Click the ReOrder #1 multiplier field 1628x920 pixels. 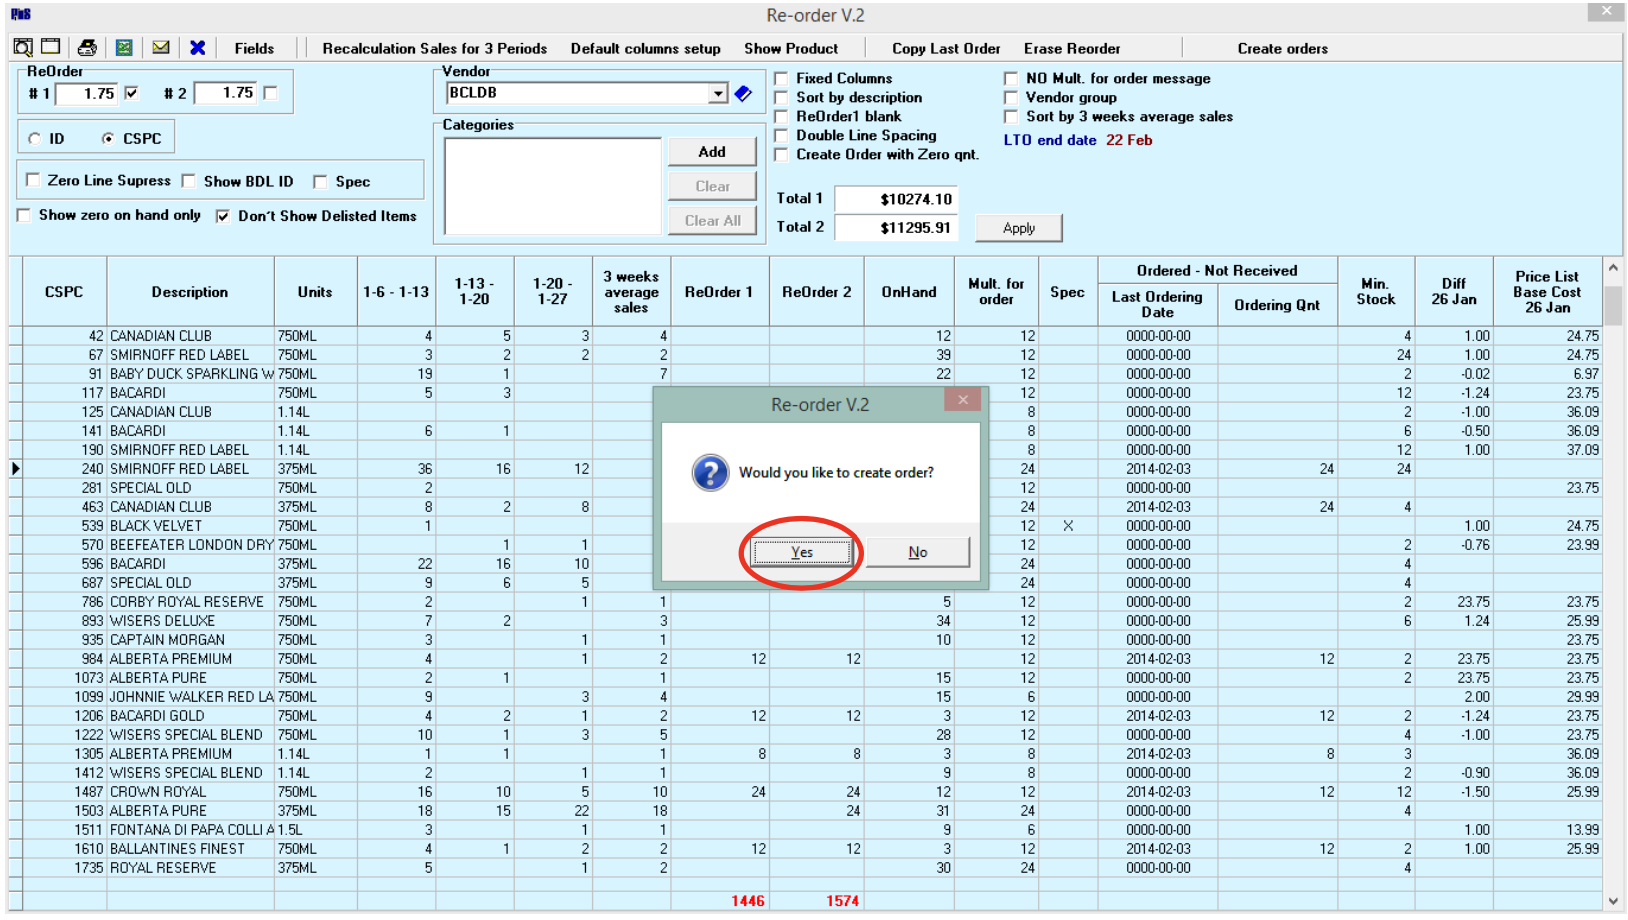87,93
